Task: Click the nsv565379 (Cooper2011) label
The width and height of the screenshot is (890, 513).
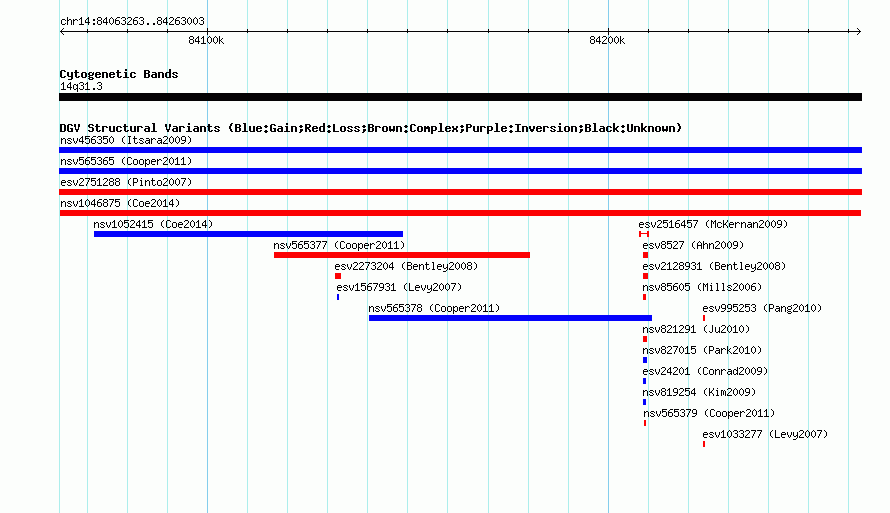Action: click(709, 413)
